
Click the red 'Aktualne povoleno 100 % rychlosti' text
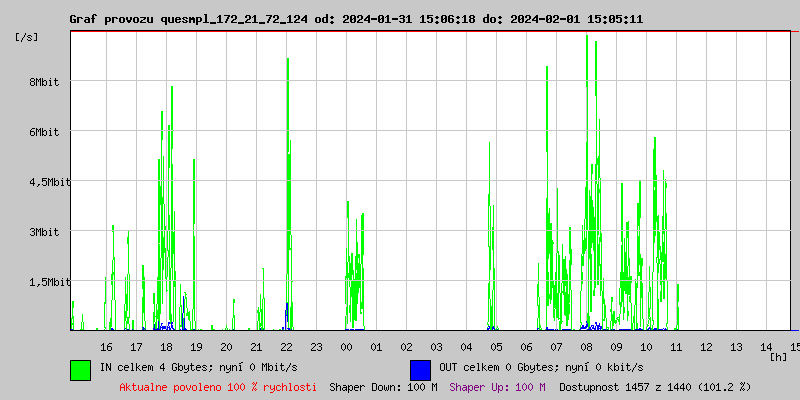click(x=218, y=386)
